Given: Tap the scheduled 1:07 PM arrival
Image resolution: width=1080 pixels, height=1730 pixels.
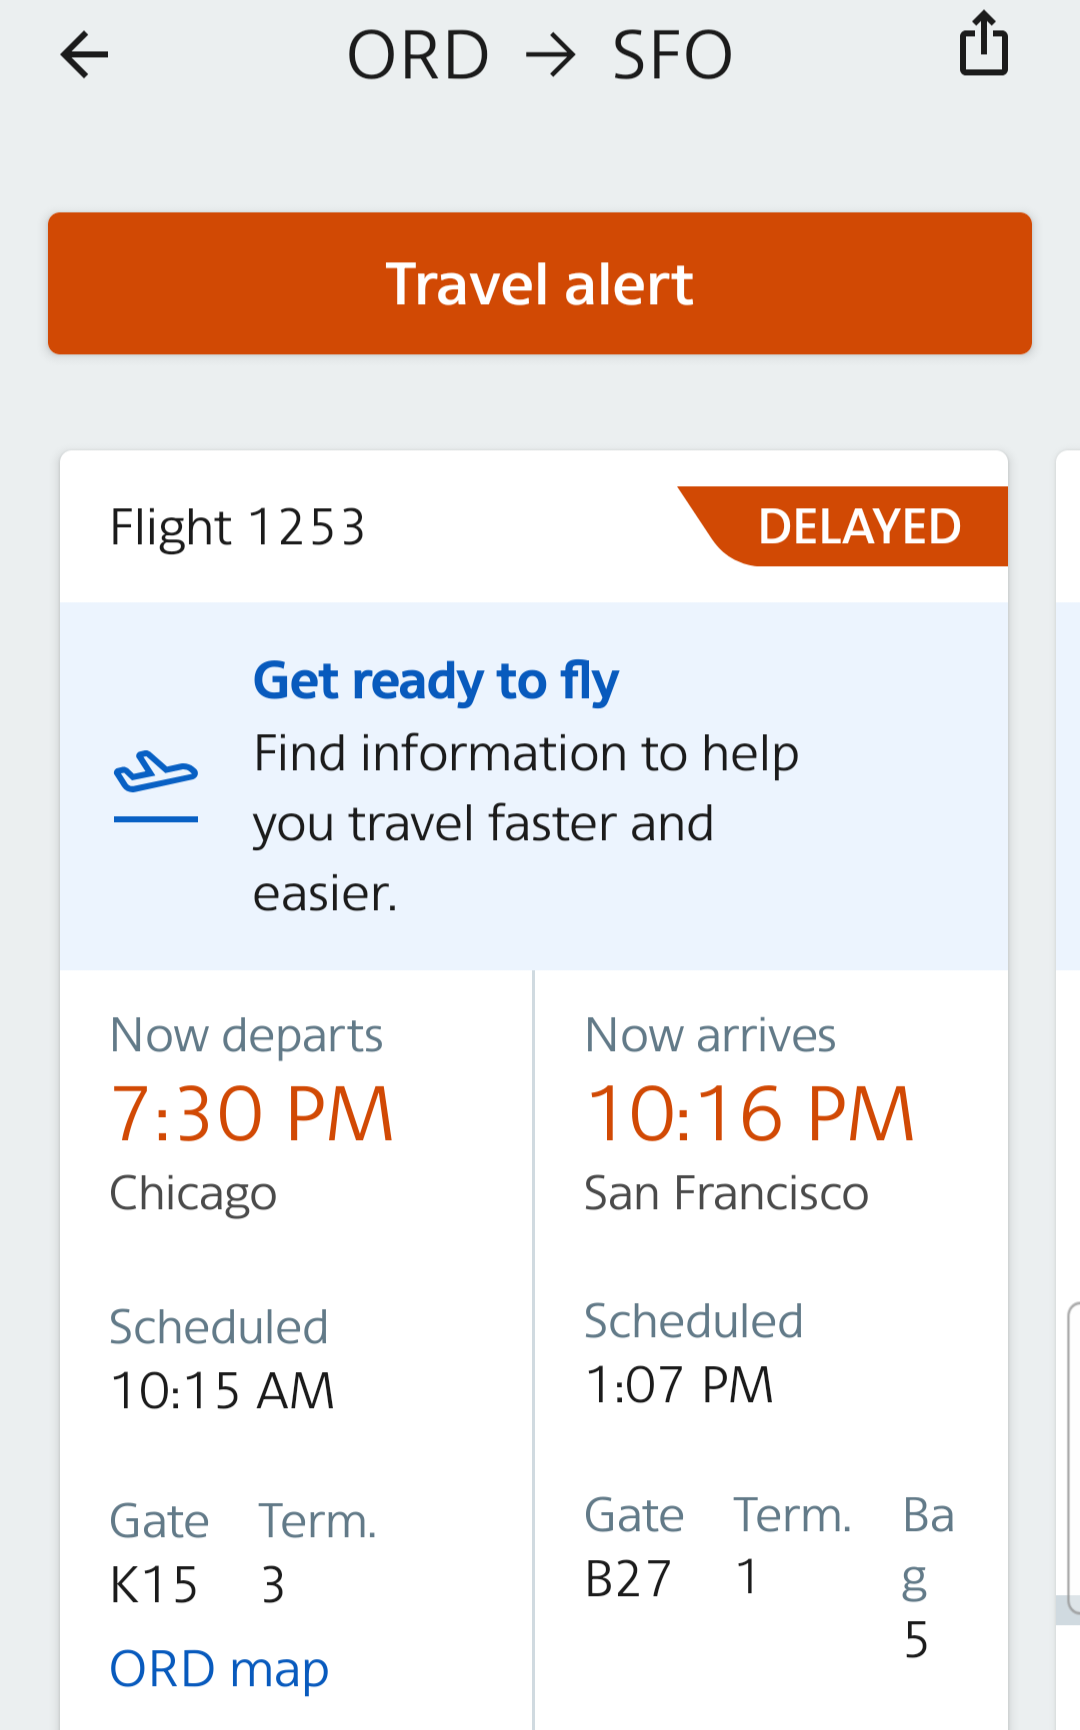Looking at the screenshot, I should coord(679,1385).
